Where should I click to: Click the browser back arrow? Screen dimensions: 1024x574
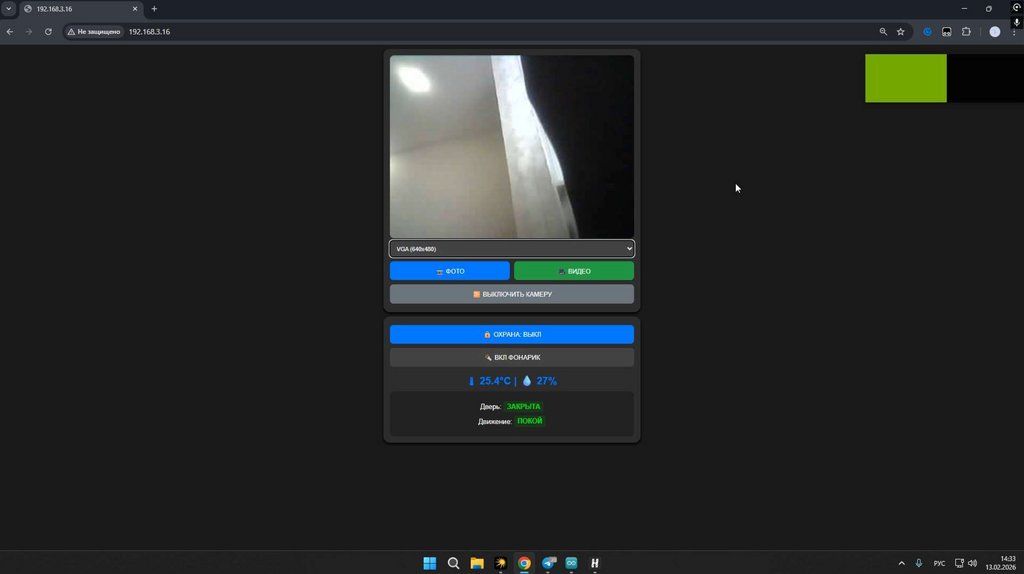(x=10, y=32)
